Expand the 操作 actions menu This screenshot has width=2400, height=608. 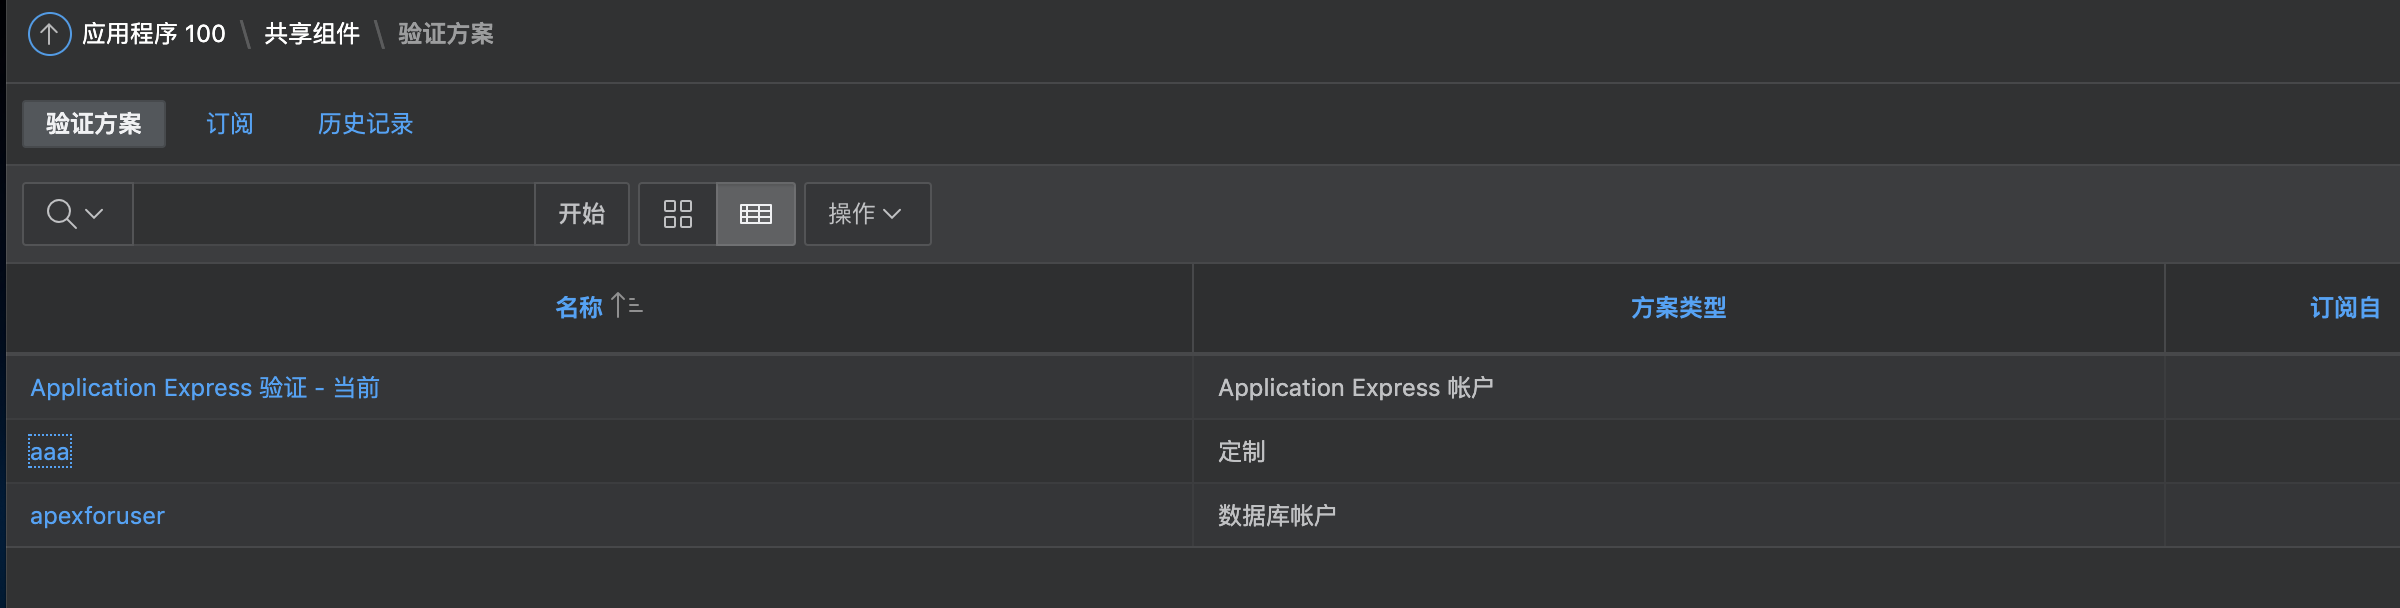point(866,214)
